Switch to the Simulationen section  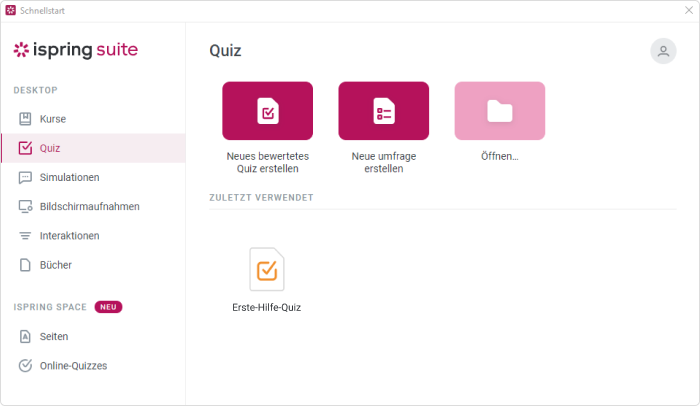(x=93, y=177)
